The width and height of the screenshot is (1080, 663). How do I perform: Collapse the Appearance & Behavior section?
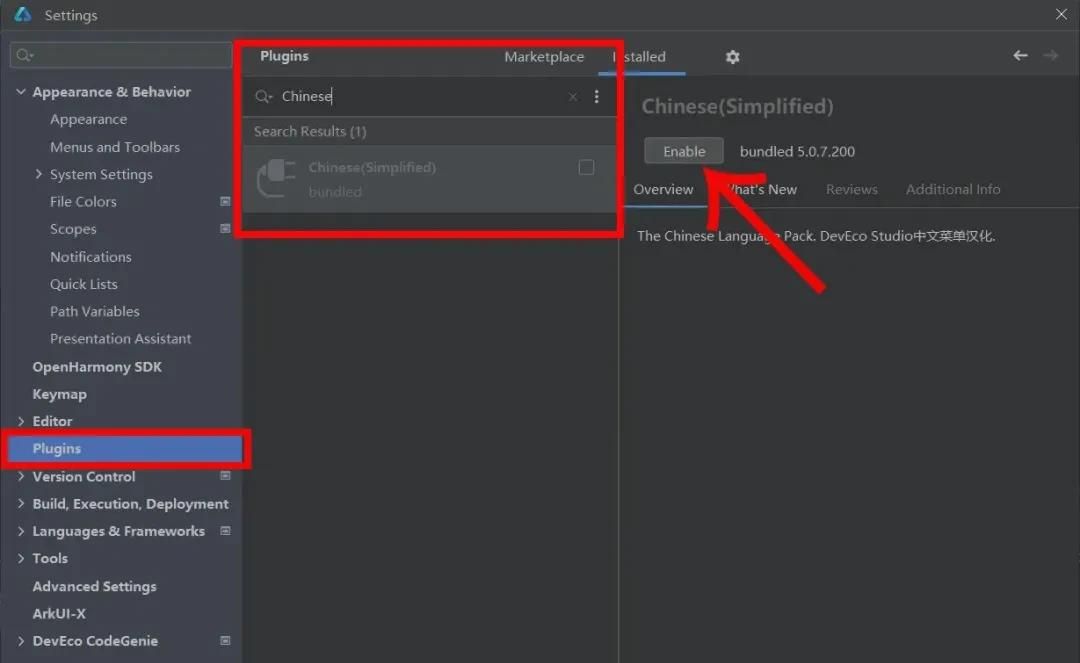(21, 92)
